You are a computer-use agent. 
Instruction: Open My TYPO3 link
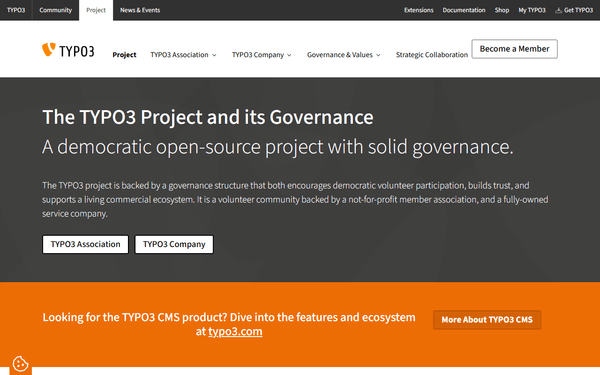click(x=532, y=10)
